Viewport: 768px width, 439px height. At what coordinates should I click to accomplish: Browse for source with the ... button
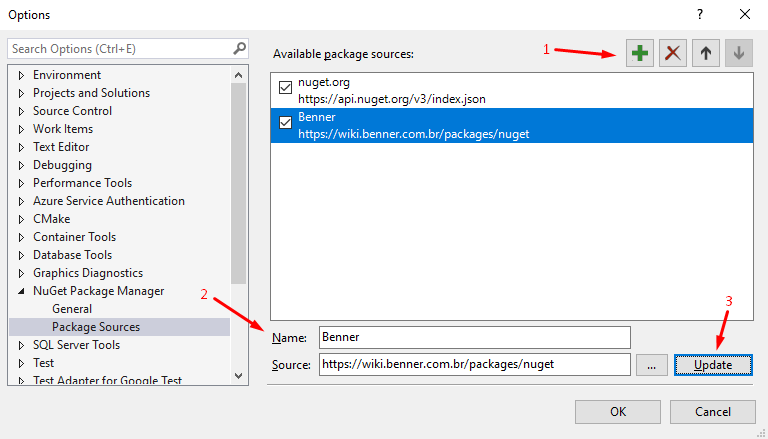[x=651, y=365]
